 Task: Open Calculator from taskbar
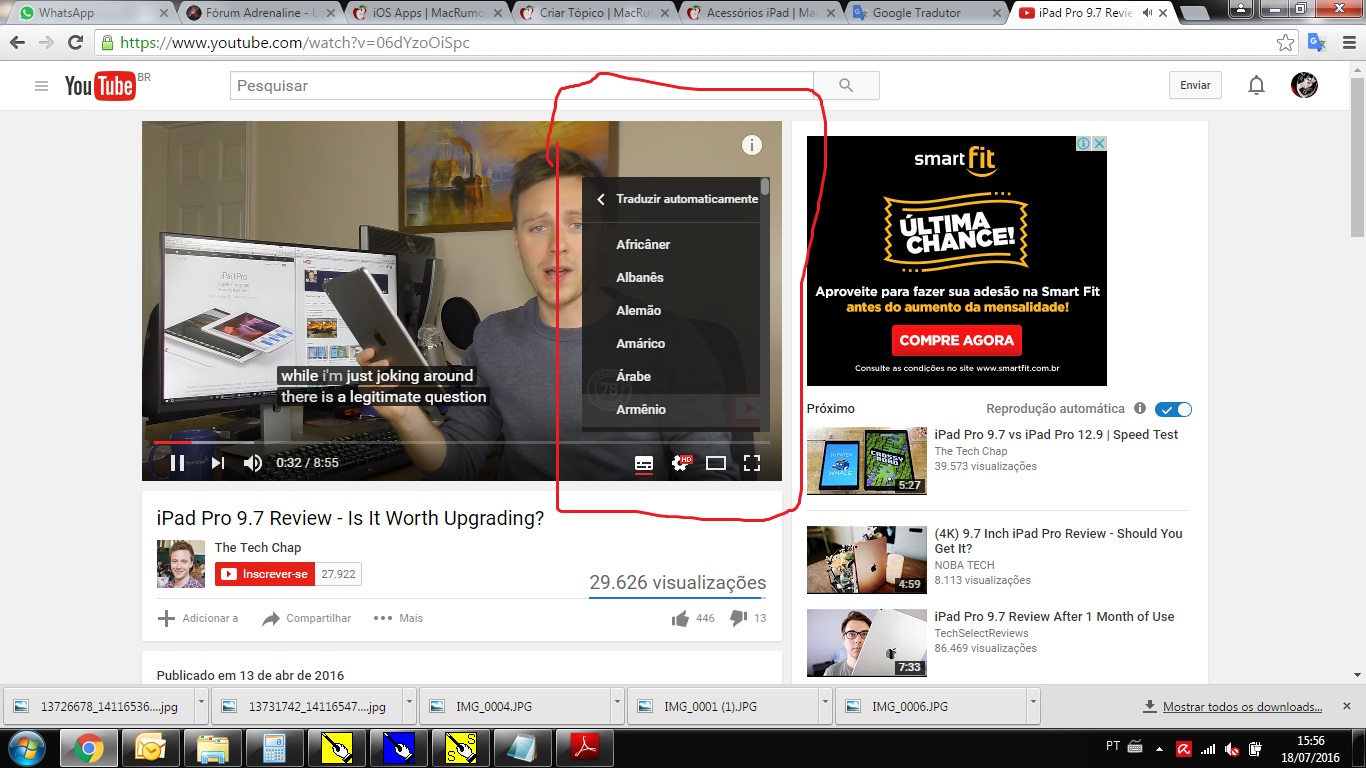[273, 748]
